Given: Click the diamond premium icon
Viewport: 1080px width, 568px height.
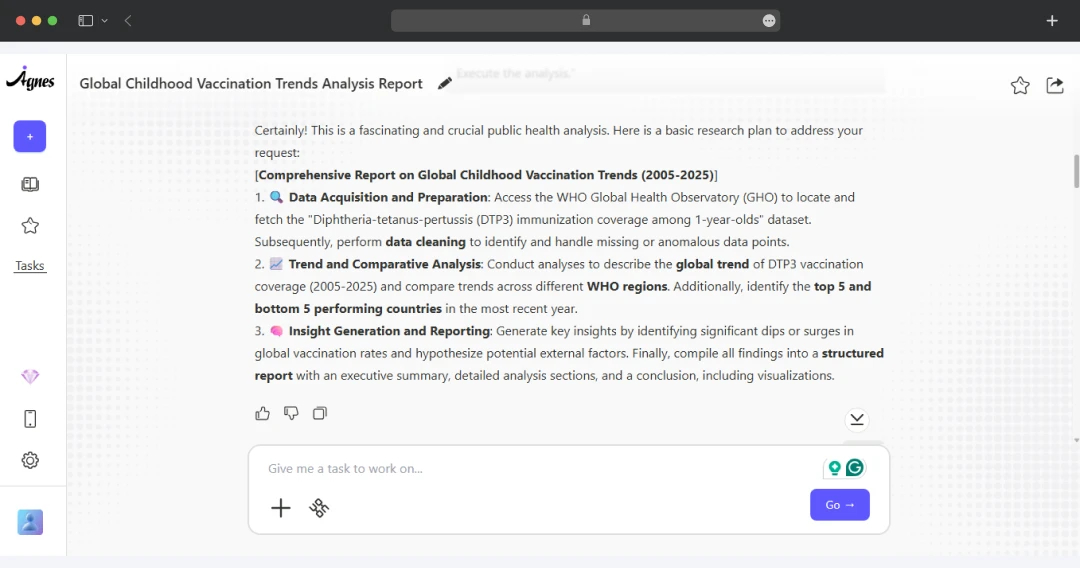Looking at the screenshot, I should click(x=30, y=377).
